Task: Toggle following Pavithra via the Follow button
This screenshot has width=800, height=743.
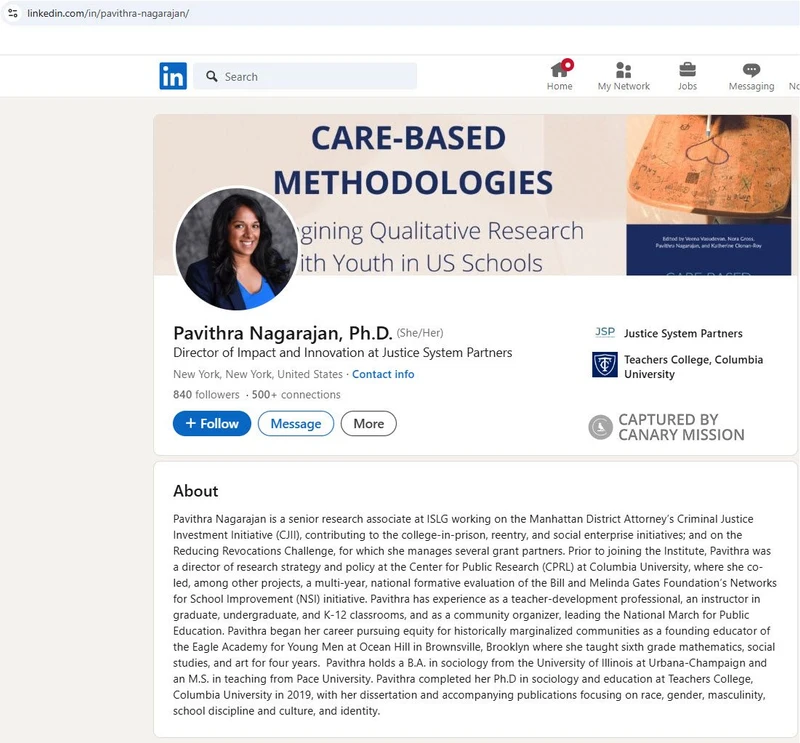Action: pyautogui.click(x=211, y=423)
